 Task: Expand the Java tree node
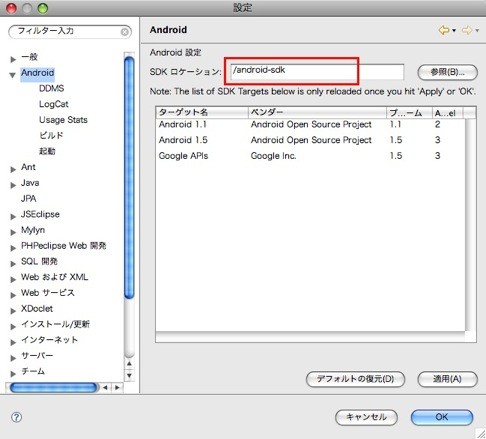pyautogui.click(x=13, y=185)
